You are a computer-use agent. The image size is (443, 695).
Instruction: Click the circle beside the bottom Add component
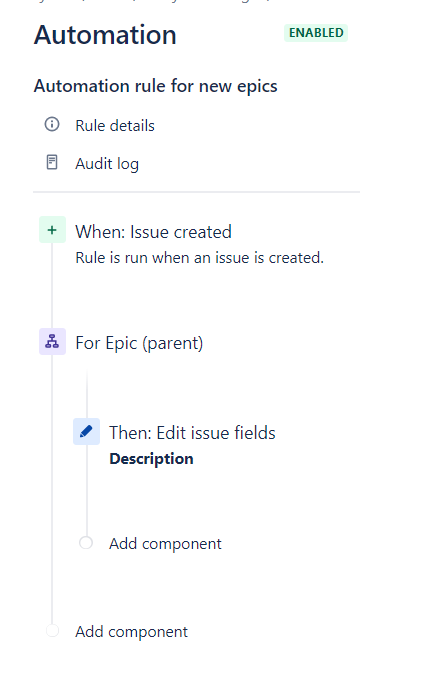point(52,631)
